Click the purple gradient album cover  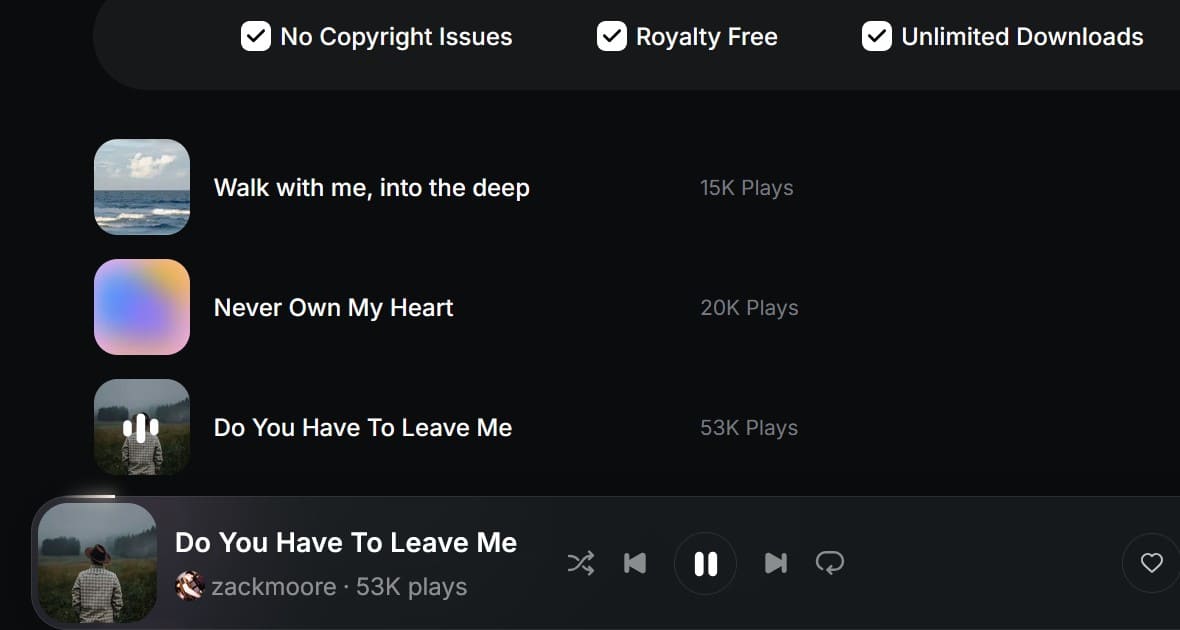[142, 307]
